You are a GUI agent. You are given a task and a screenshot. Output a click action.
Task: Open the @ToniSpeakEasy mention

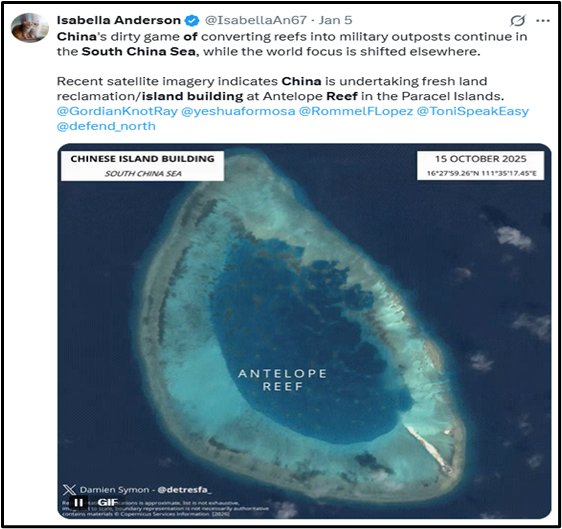point(473,111)
